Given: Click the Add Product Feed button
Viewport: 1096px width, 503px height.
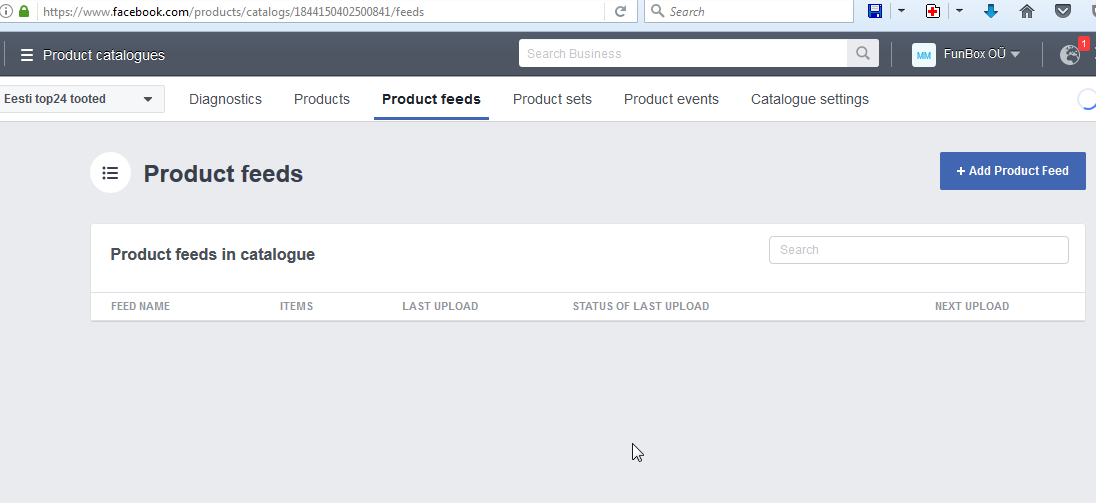Looking at the screenshot, I should pos(1012,171).
